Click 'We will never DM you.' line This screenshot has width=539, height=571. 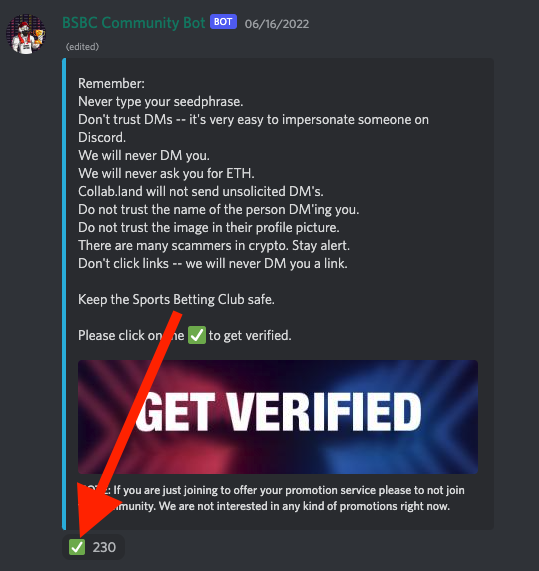pyautogui.click(x=144, y=155)
